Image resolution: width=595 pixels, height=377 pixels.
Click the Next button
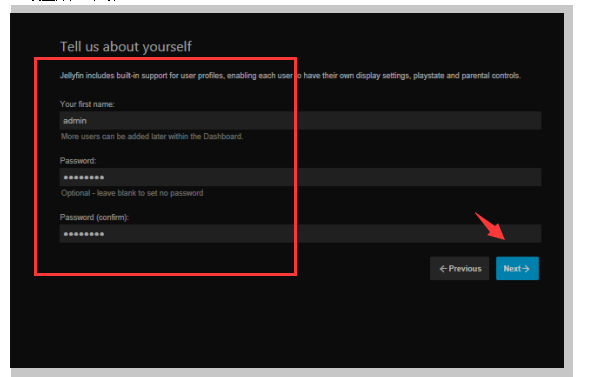point(517,269)
